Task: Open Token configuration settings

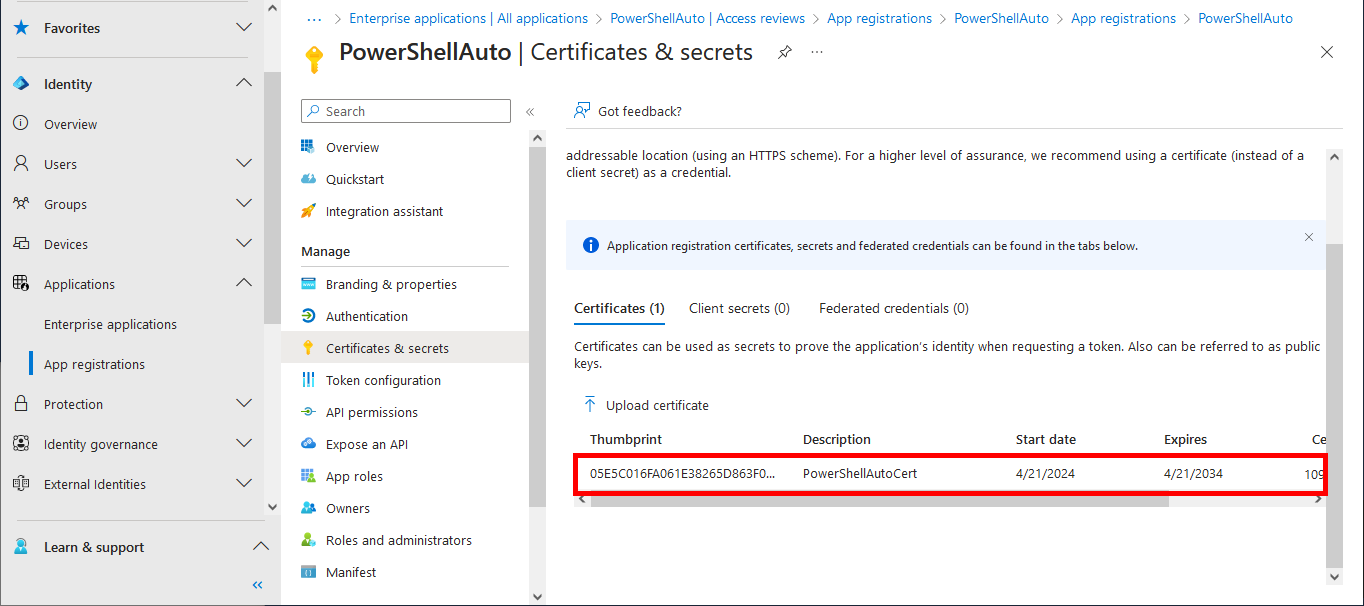Action: [x=383, y=380]
